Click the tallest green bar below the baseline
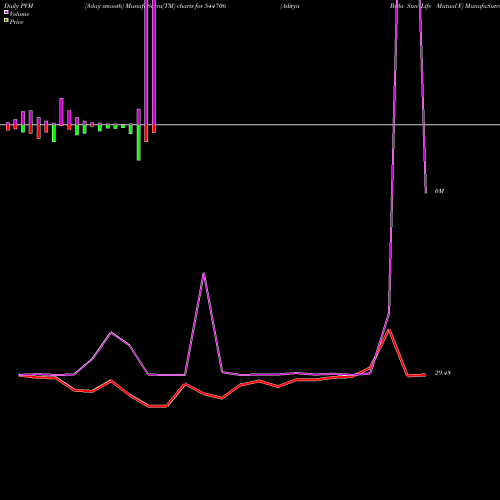This screenshot has width=500, height=500. pos(139,143)
